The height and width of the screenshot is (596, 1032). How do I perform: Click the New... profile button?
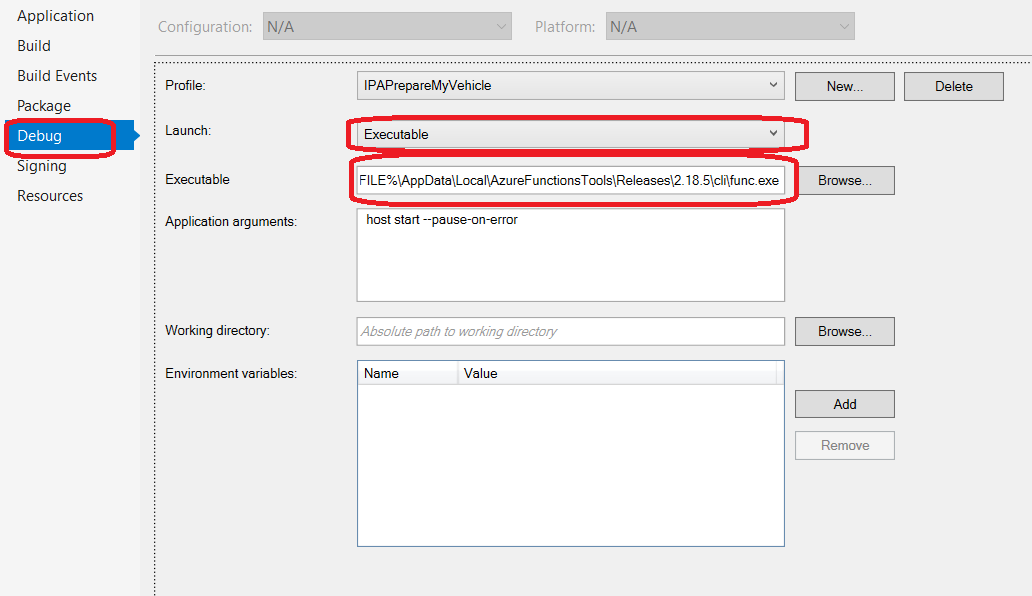tap(844, 86)
